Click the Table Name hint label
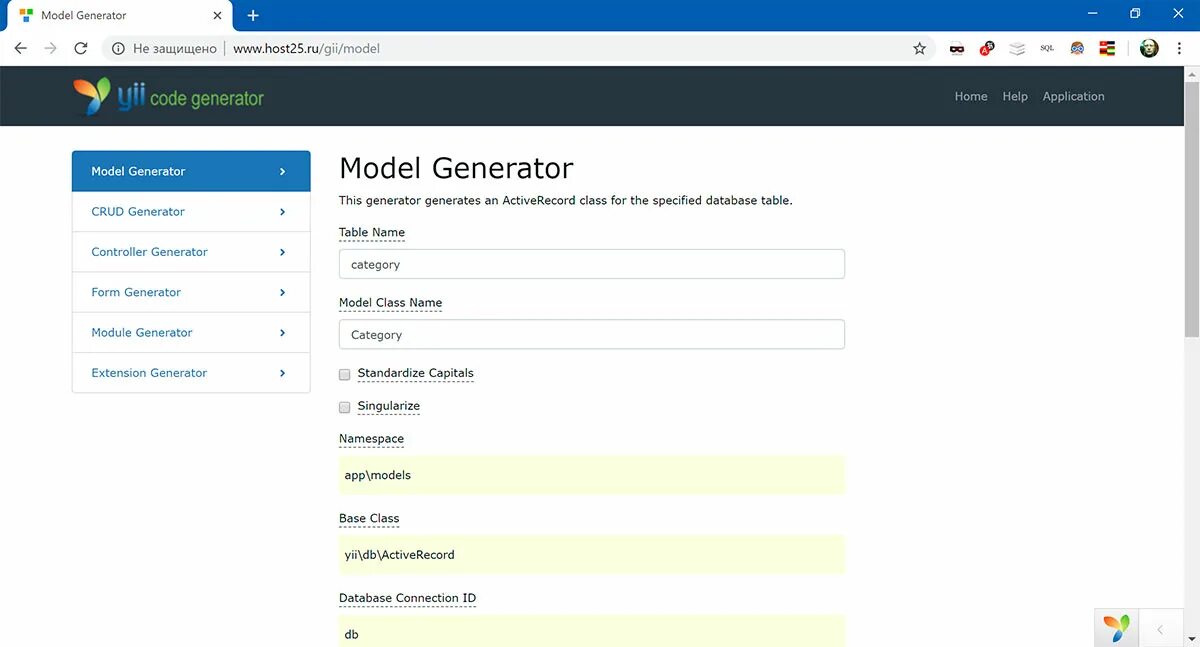1200x647 pixels. [372, 232]
